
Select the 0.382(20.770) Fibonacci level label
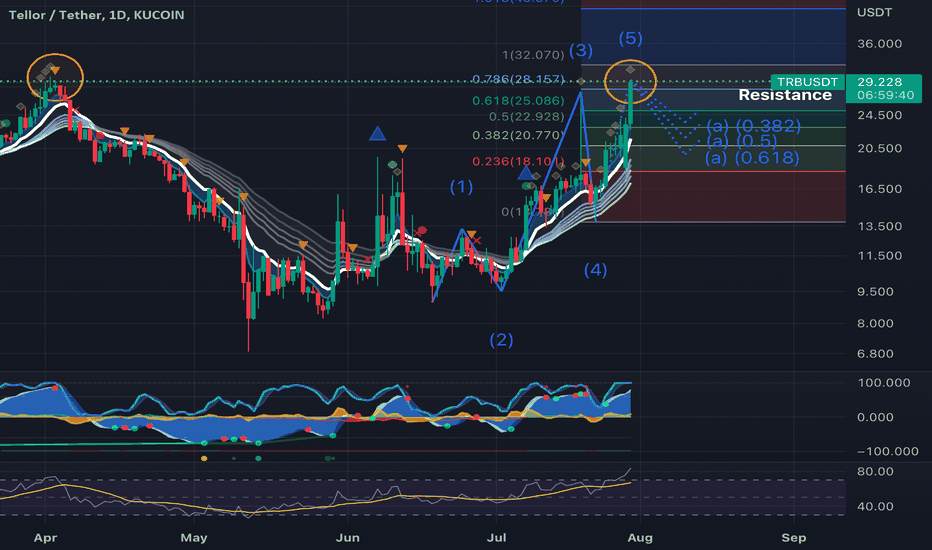pyautogui.click(x=518, y=136)
